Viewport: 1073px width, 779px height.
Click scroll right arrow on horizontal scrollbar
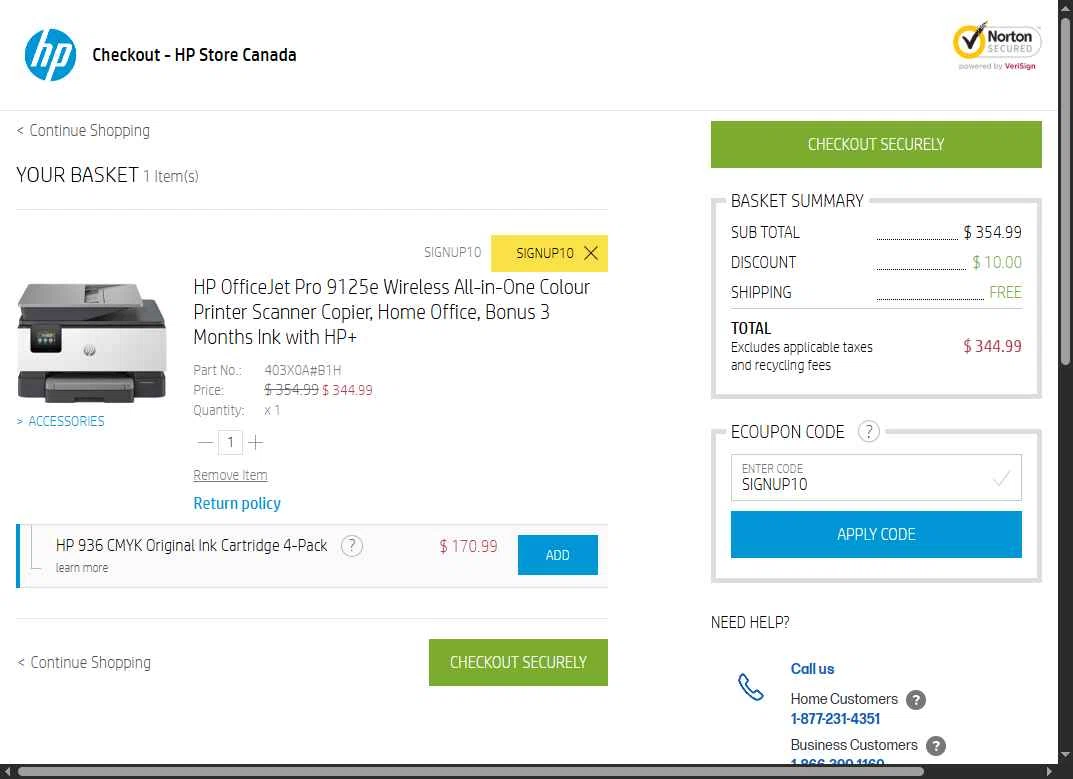pyautogui.click(x=1050, y=772)
